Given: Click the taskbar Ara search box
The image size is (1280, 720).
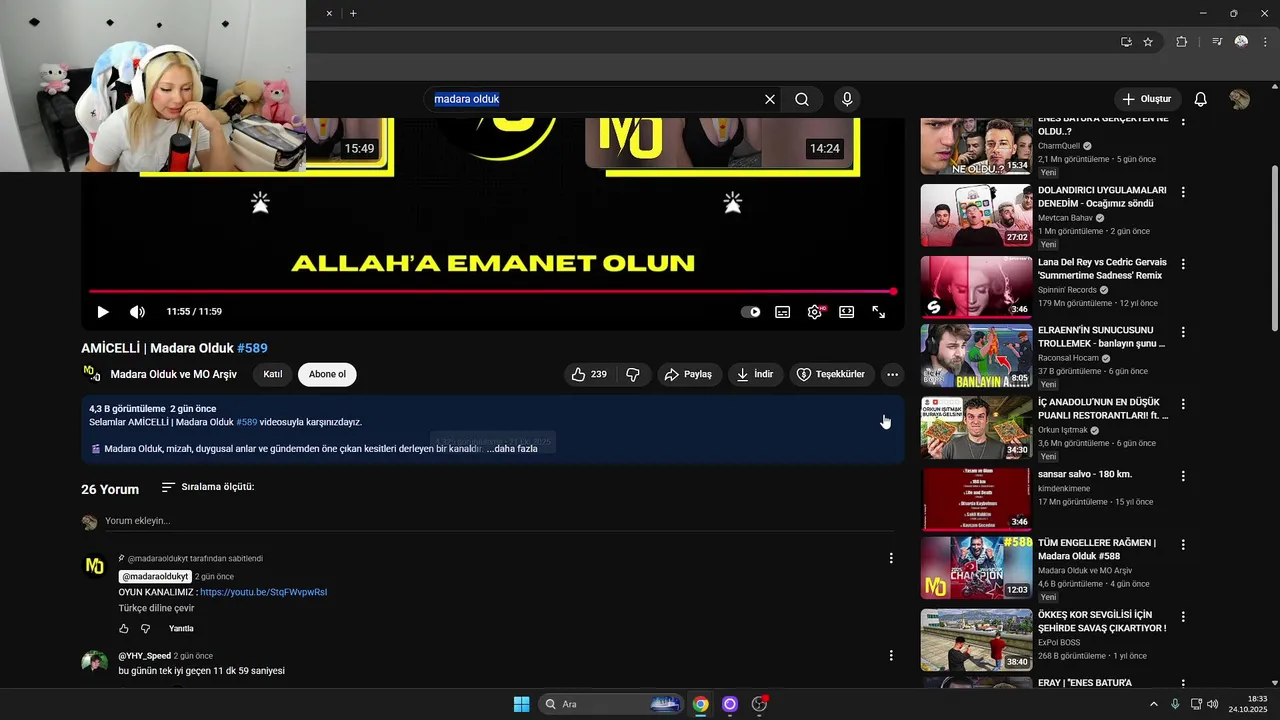Looking at the screenshot, I should pos(612,704).
